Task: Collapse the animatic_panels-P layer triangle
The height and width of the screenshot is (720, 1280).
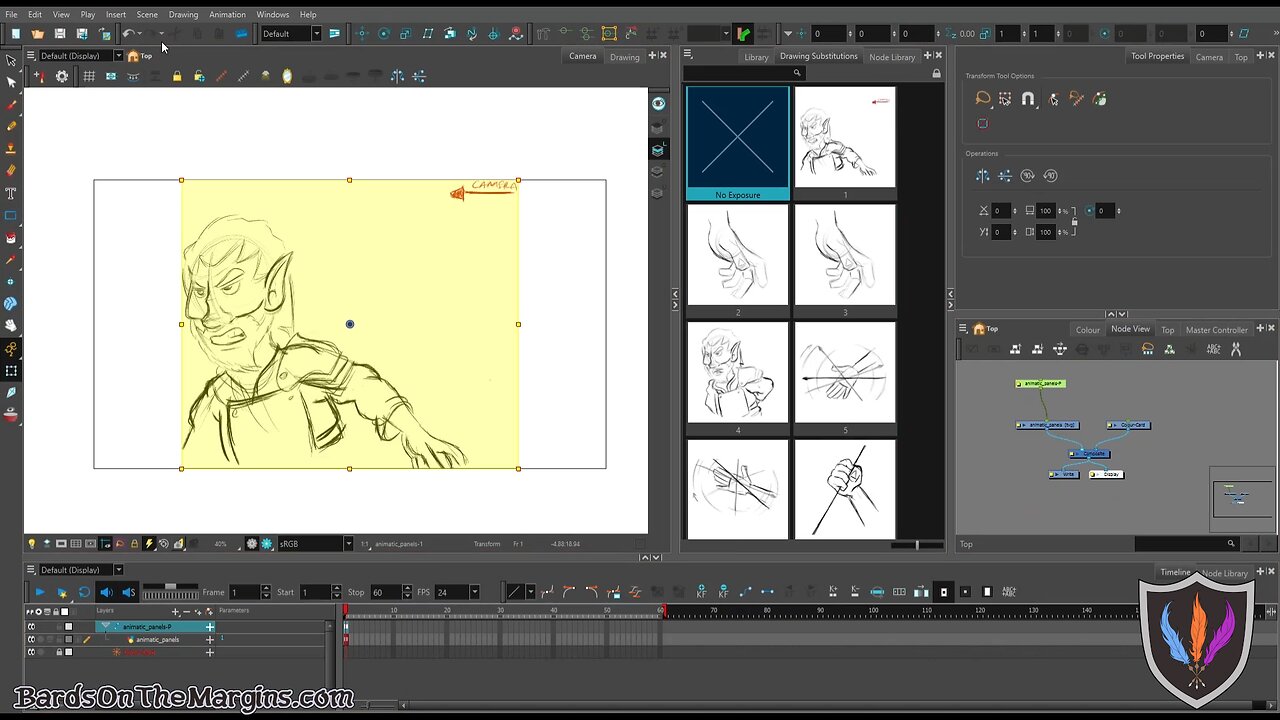Action: click(105, 627)
